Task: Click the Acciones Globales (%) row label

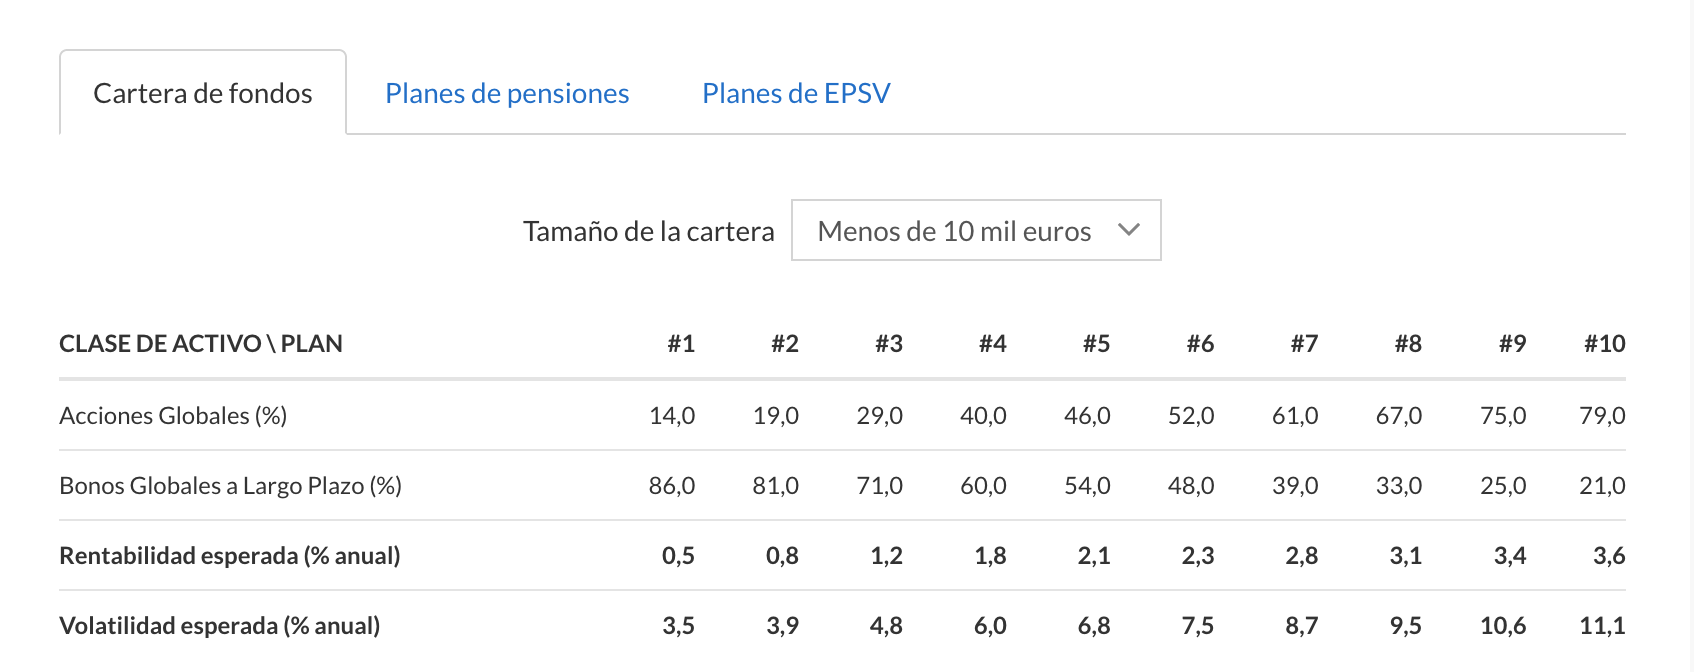Action: (173, 415)
